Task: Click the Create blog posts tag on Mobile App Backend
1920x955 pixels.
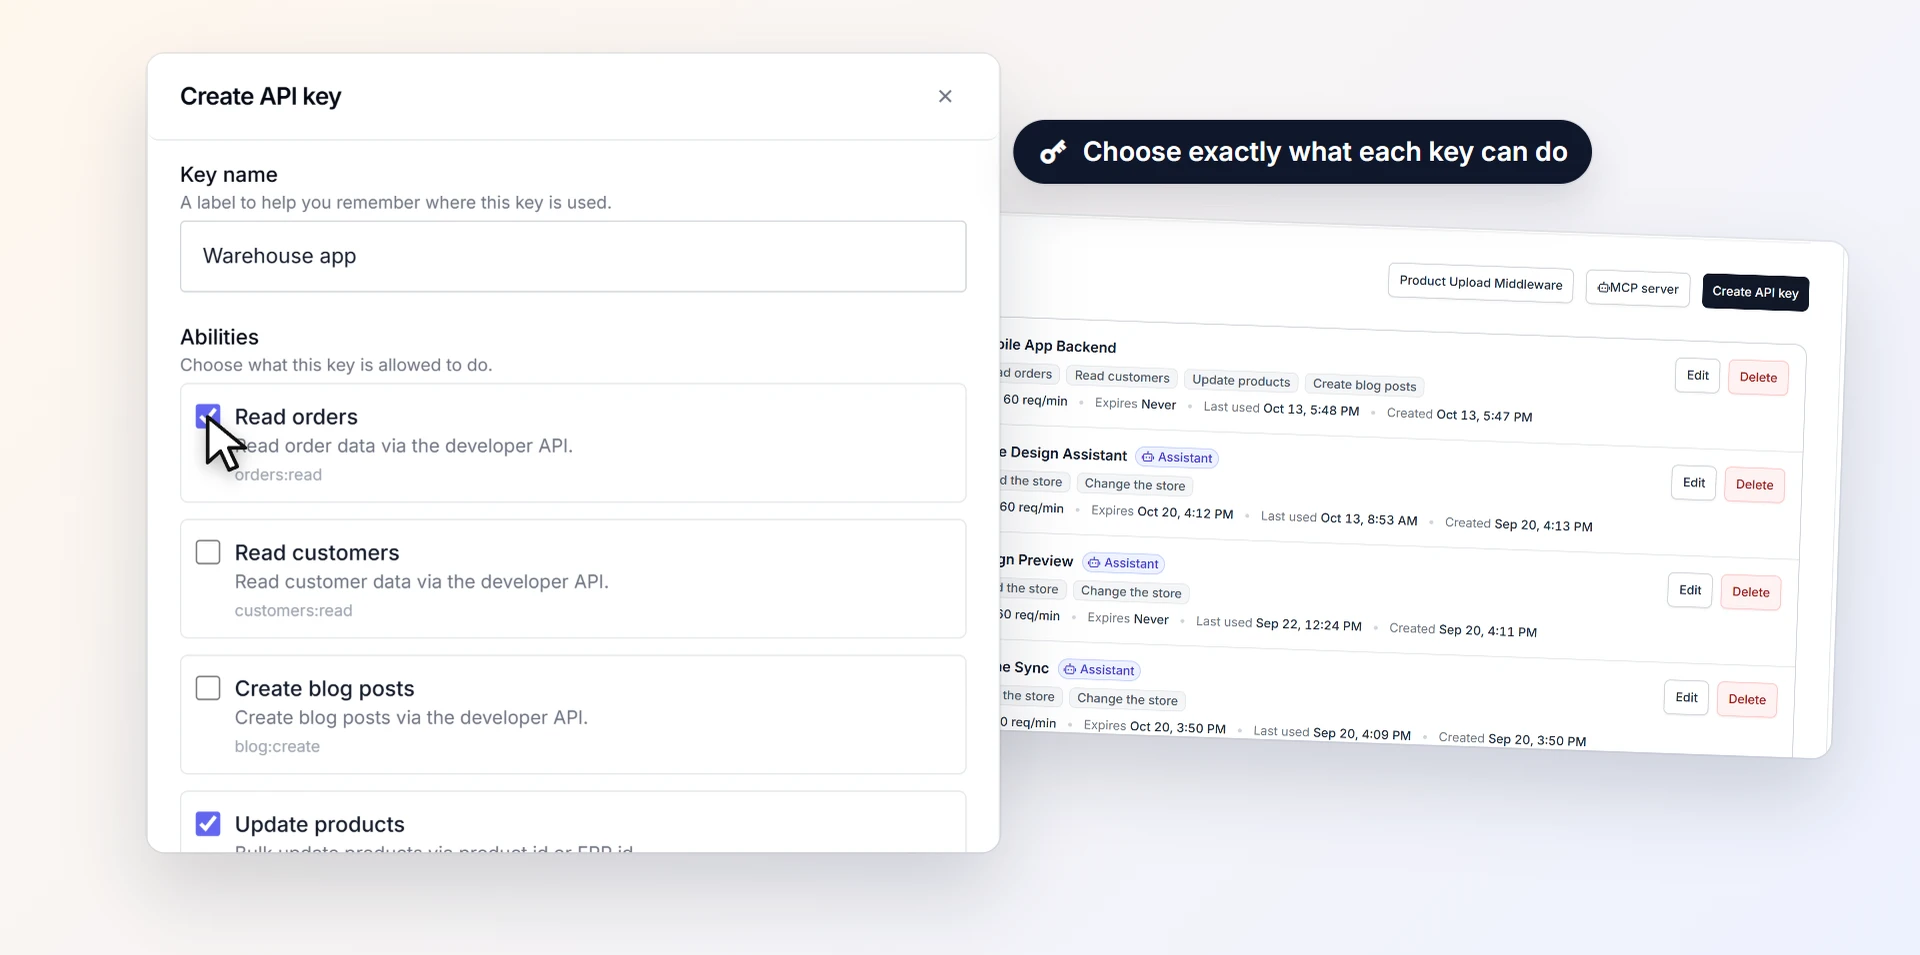Action: tap(1364, 385)
